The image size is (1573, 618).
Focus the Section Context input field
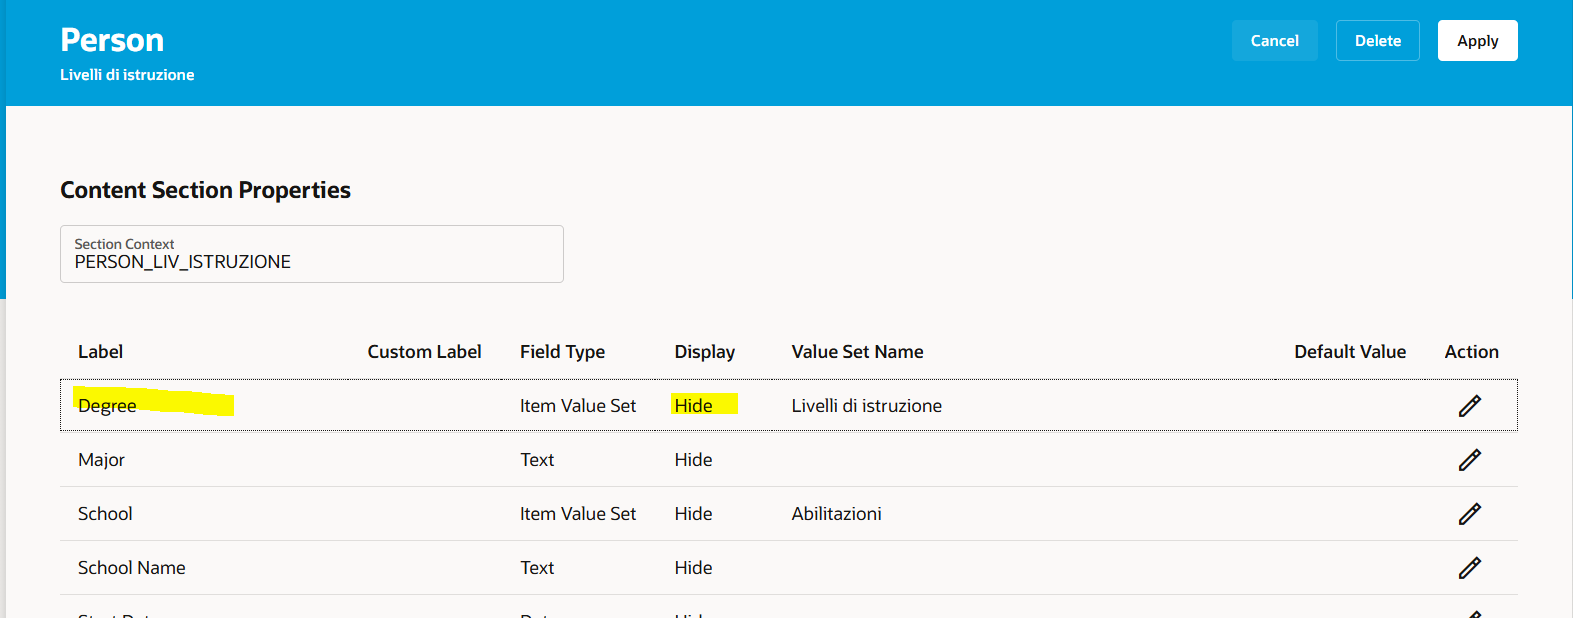[312, 254]
